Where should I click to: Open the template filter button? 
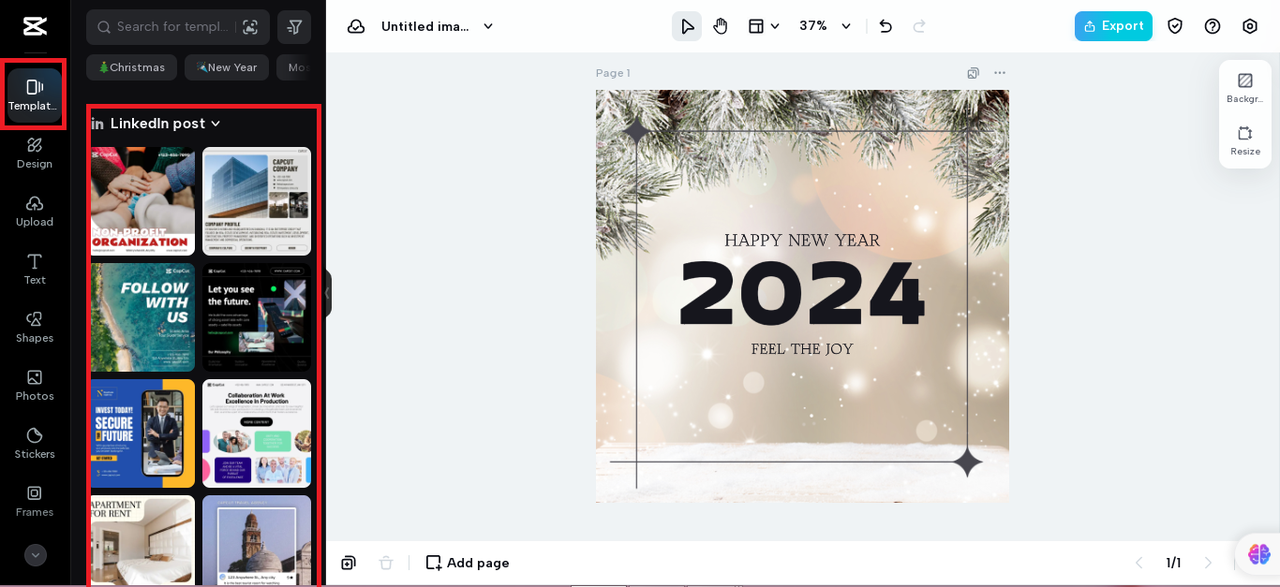(x=294, y=27)
